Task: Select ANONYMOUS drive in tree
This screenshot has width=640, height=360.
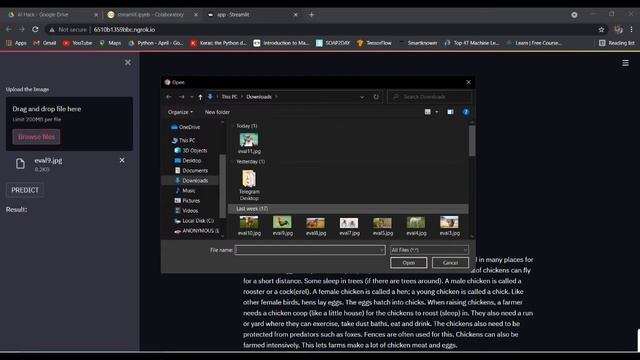Action: click(x=196, y=231)
